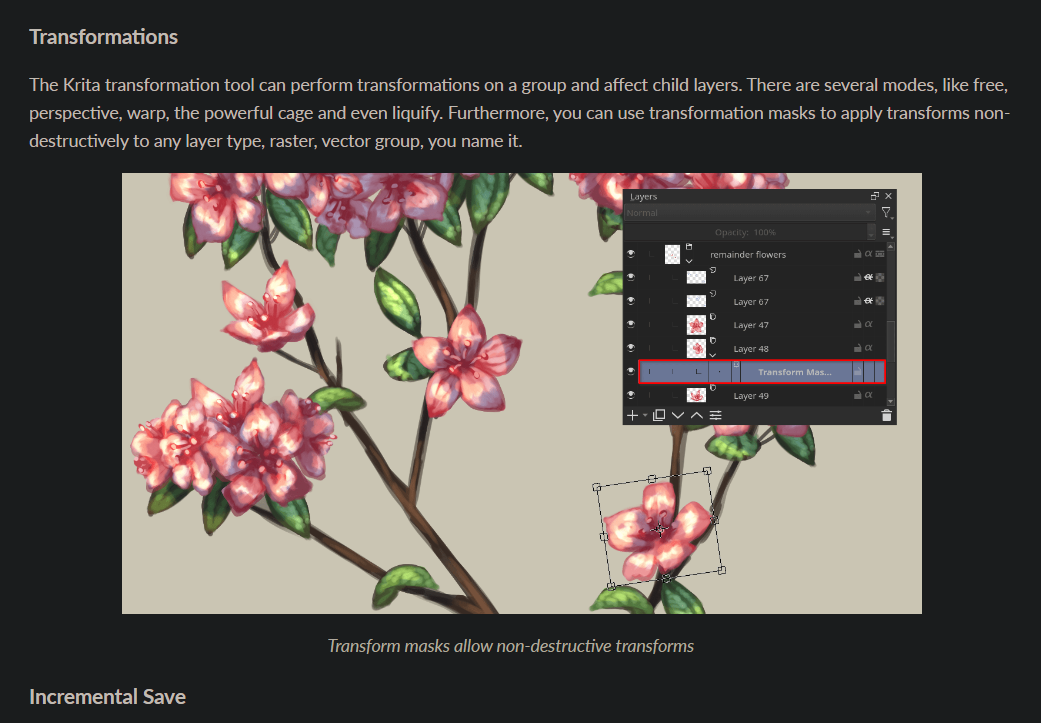Click the lock icon on Layer 47
This screenshot has height=723, width=1041.
click(857, 325)
